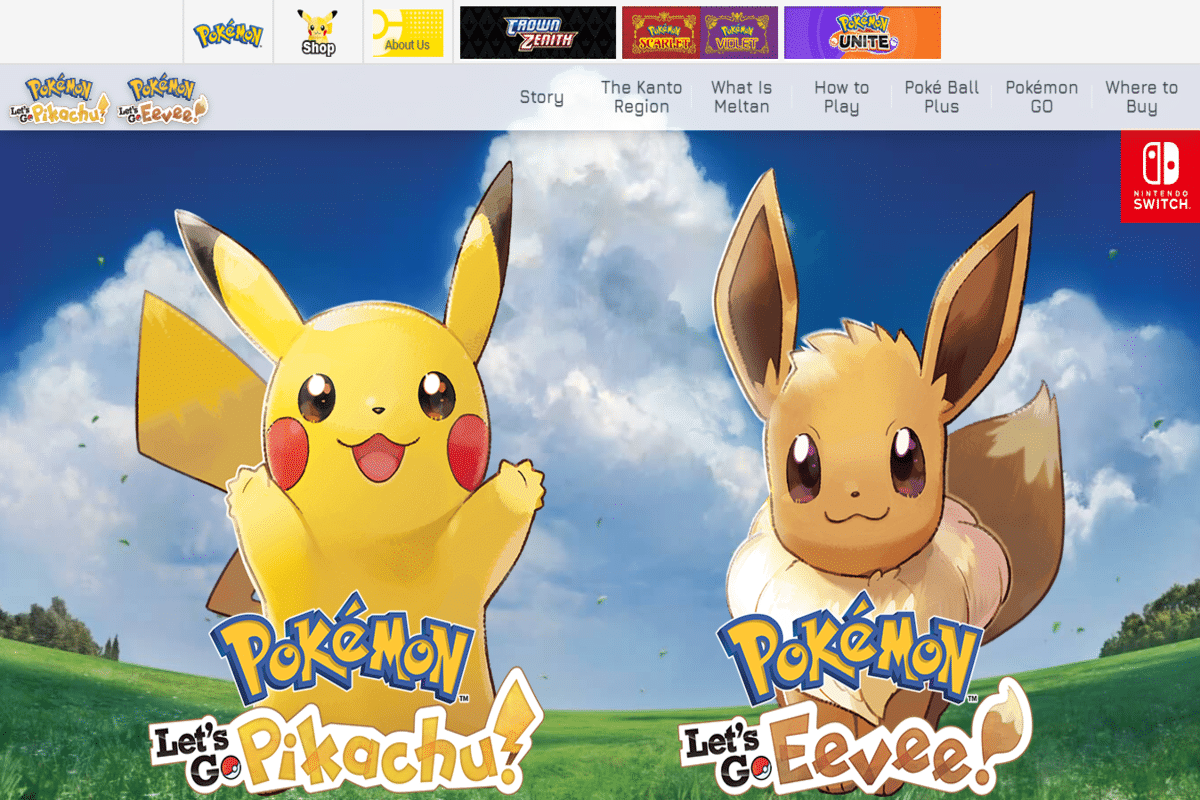Screen dimensions: 1200x800
Task: Click the Let's Go Eevee logo in the header
Action: pyautogui.click(x=160, y=95)
